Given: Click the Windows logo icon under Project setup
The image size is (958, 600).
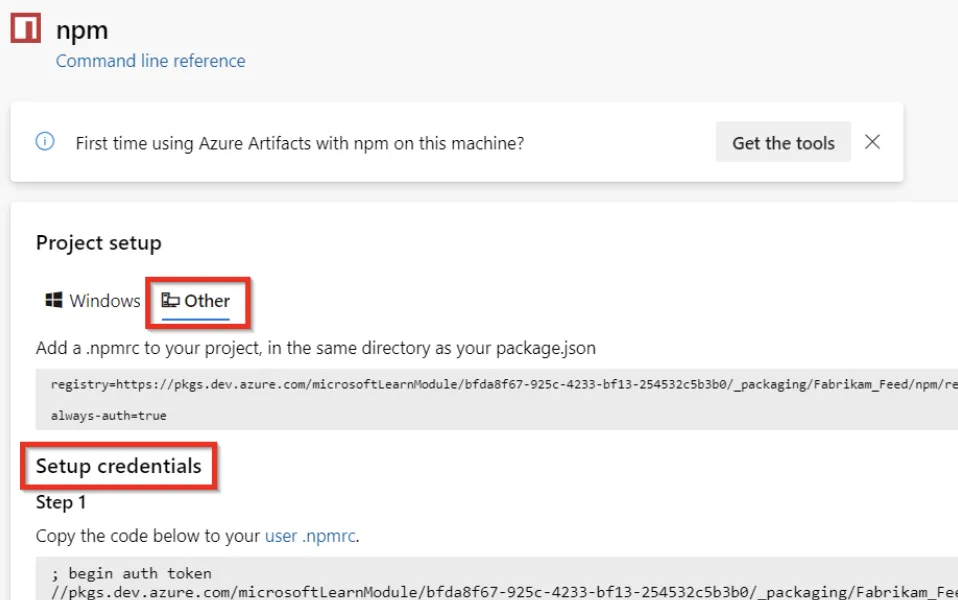Looking at the screenshot, I should (54, 301).
